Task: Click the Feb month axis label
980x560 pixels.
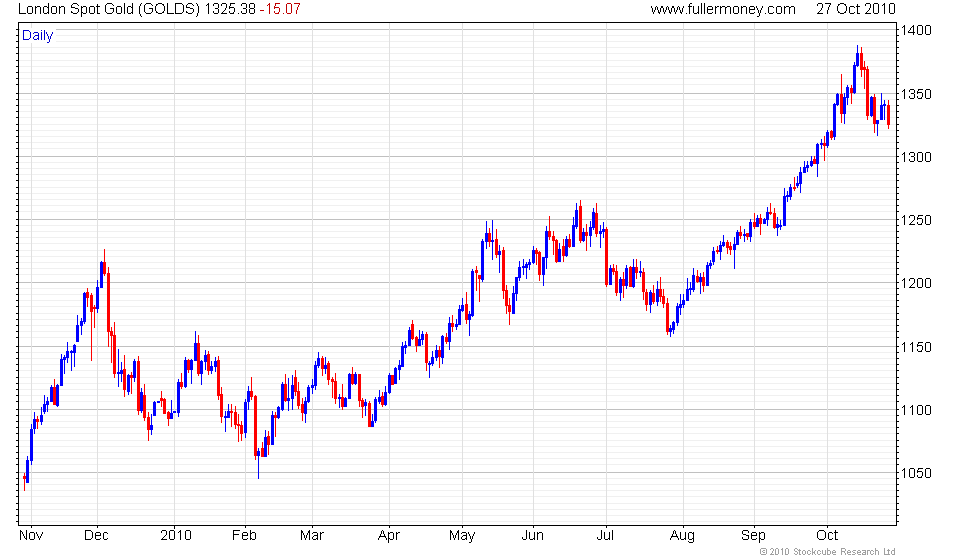Action: [244, 536]
